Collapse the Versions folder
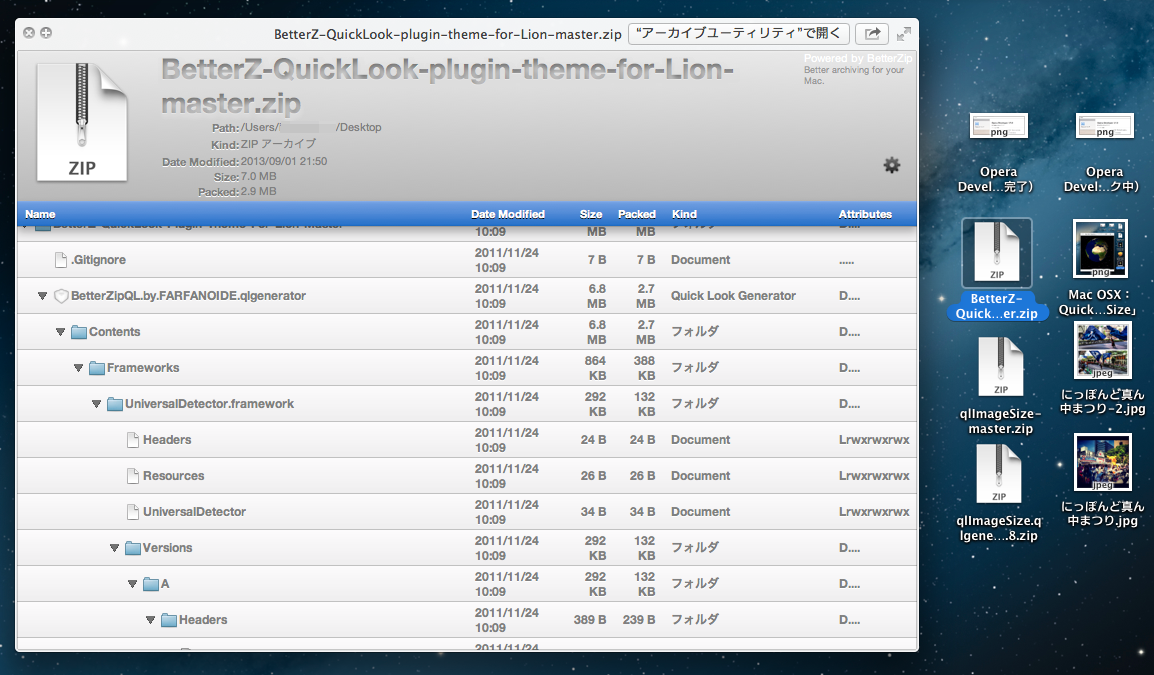Screen dimensions: 1154x675 [x=114, y=547]
